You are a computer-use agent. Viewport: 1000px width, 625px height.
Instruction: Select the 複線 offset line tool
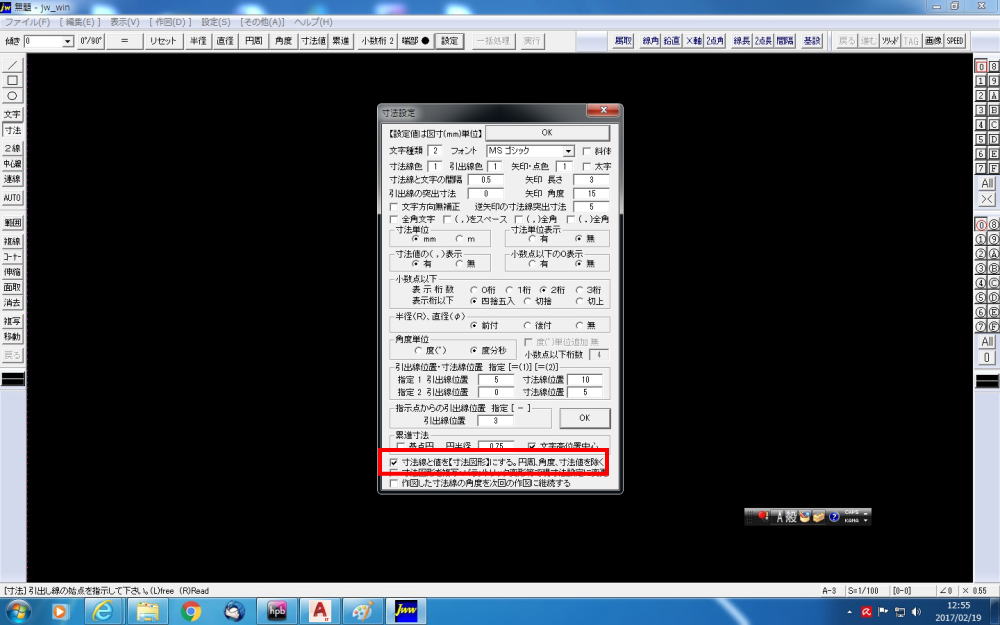12,241
